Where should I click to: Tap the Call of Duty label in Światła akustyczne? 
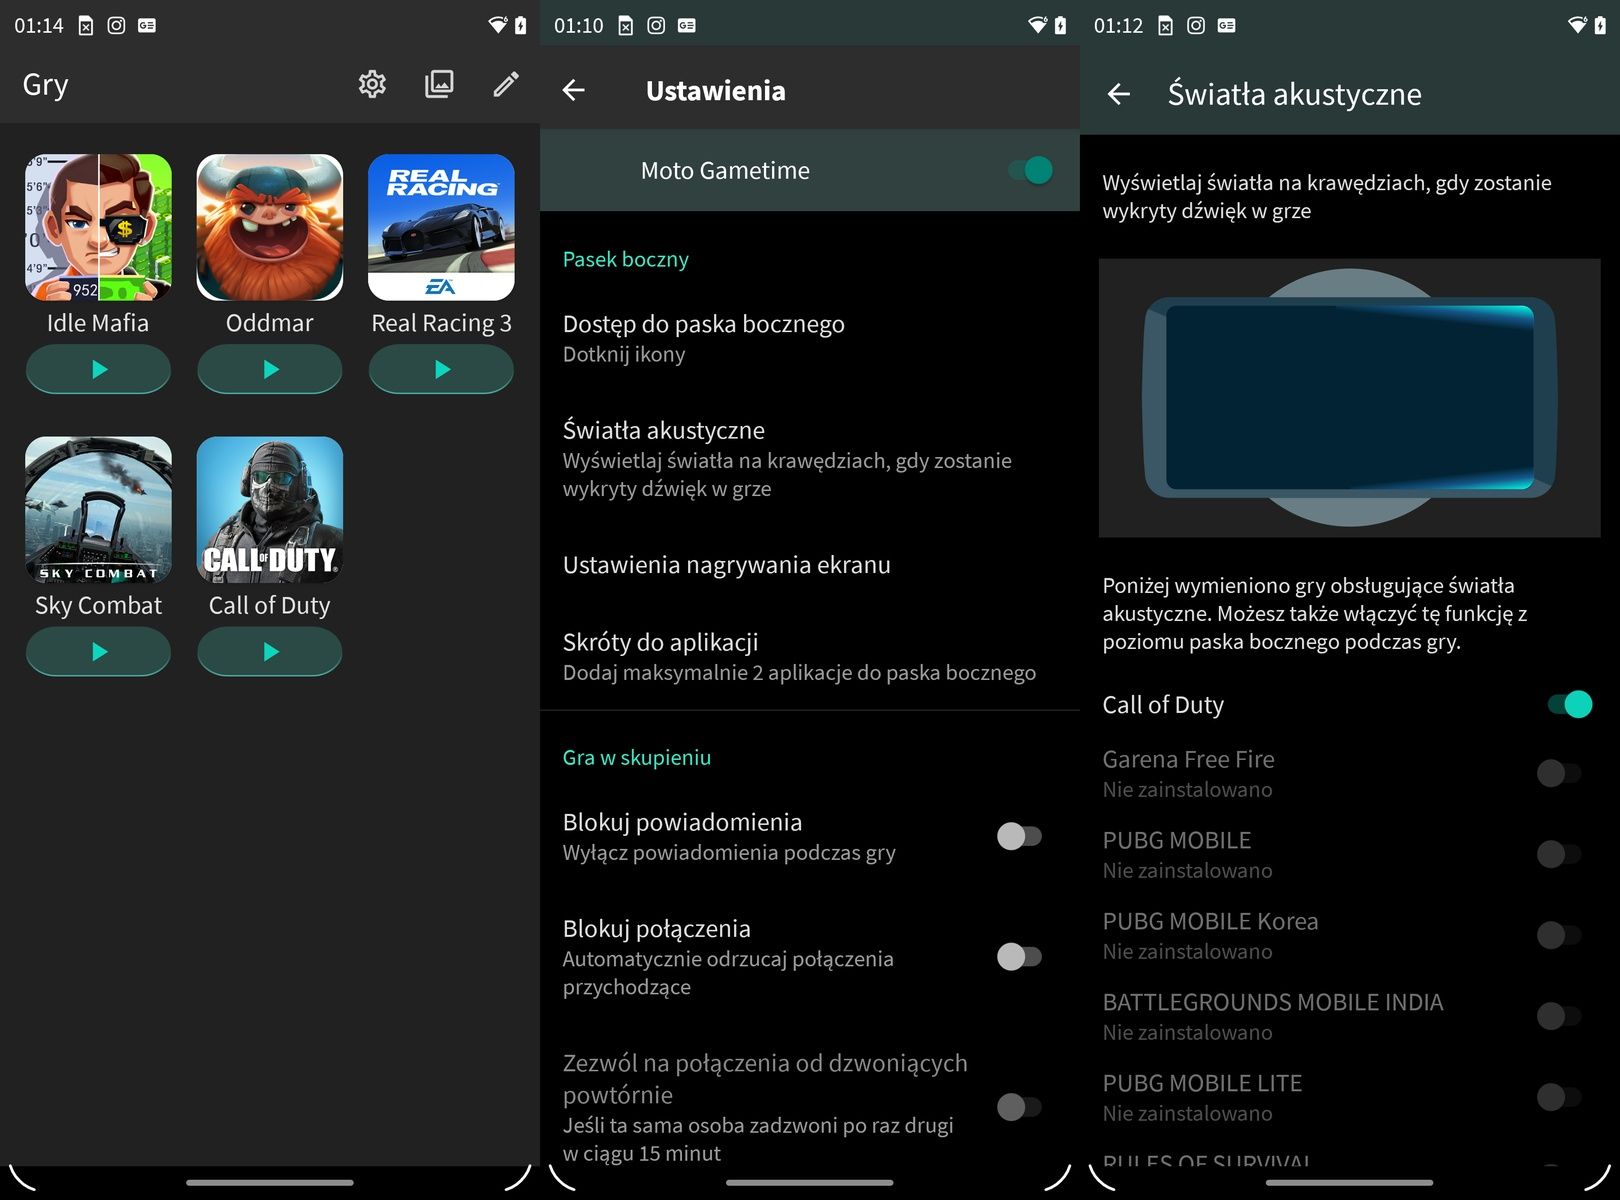(1163, 705)
